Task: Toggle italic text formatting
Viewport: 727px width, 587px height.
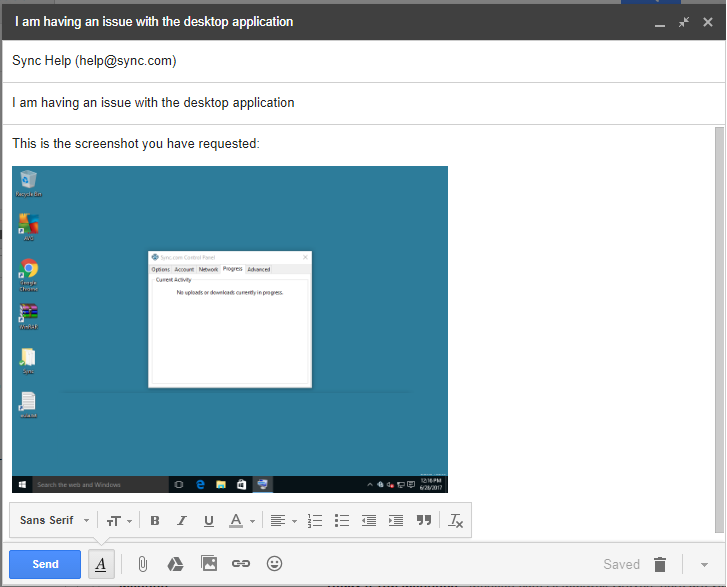Action: (x=182, y=521)
